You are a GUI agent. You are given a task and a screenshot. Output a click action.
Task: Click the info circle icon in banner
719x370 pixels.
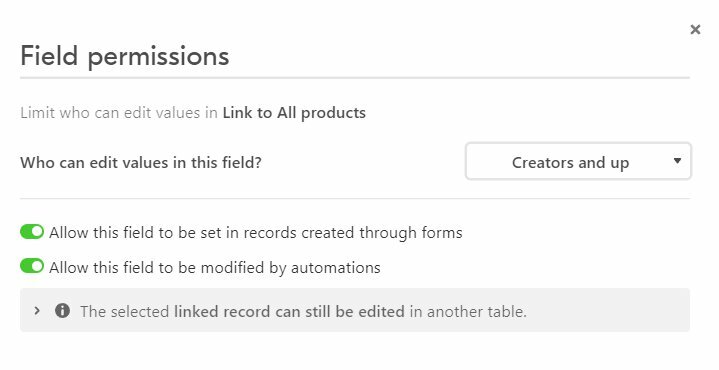(62, 311)
